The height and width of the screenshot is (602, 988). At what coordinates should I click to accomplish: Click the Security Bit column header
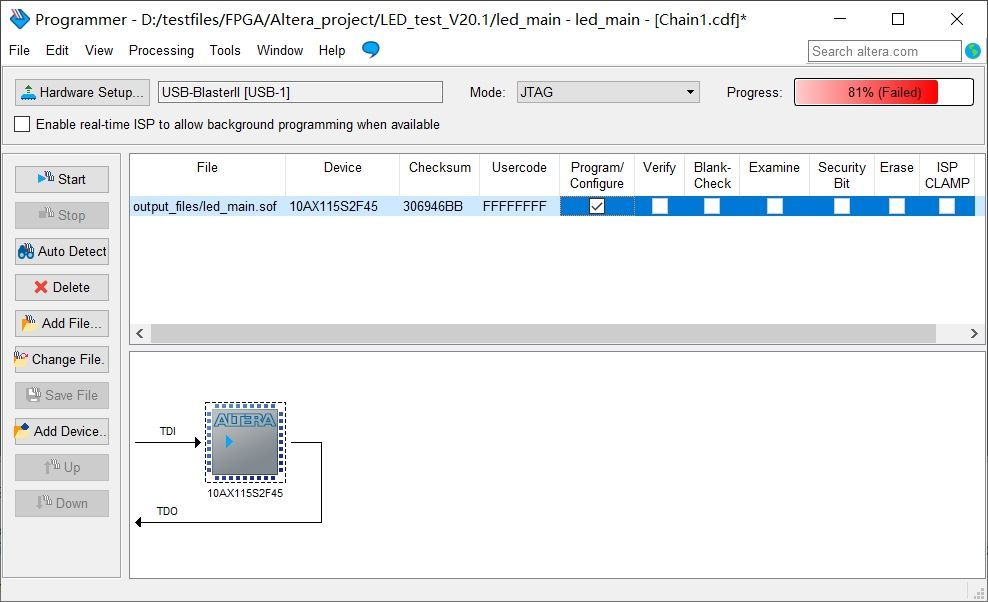coord(842,175)
